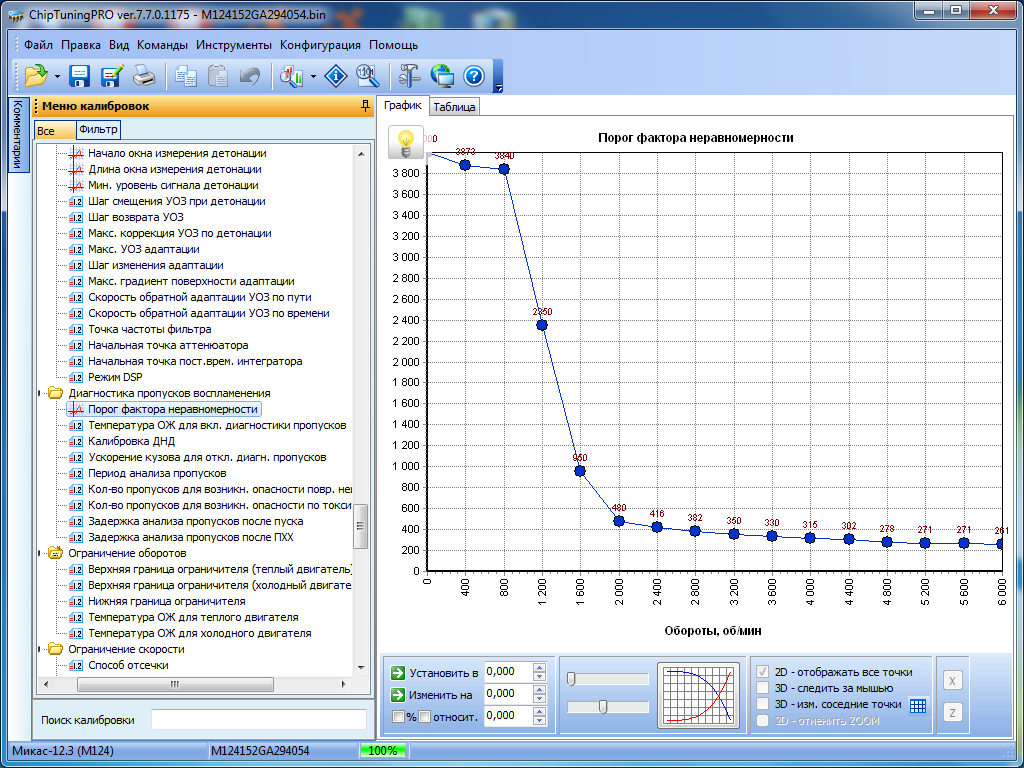Collapse the 'Ограничение оборотов' folder
The width and height of the screenshot is (1024, 768).
click(41, 553)
